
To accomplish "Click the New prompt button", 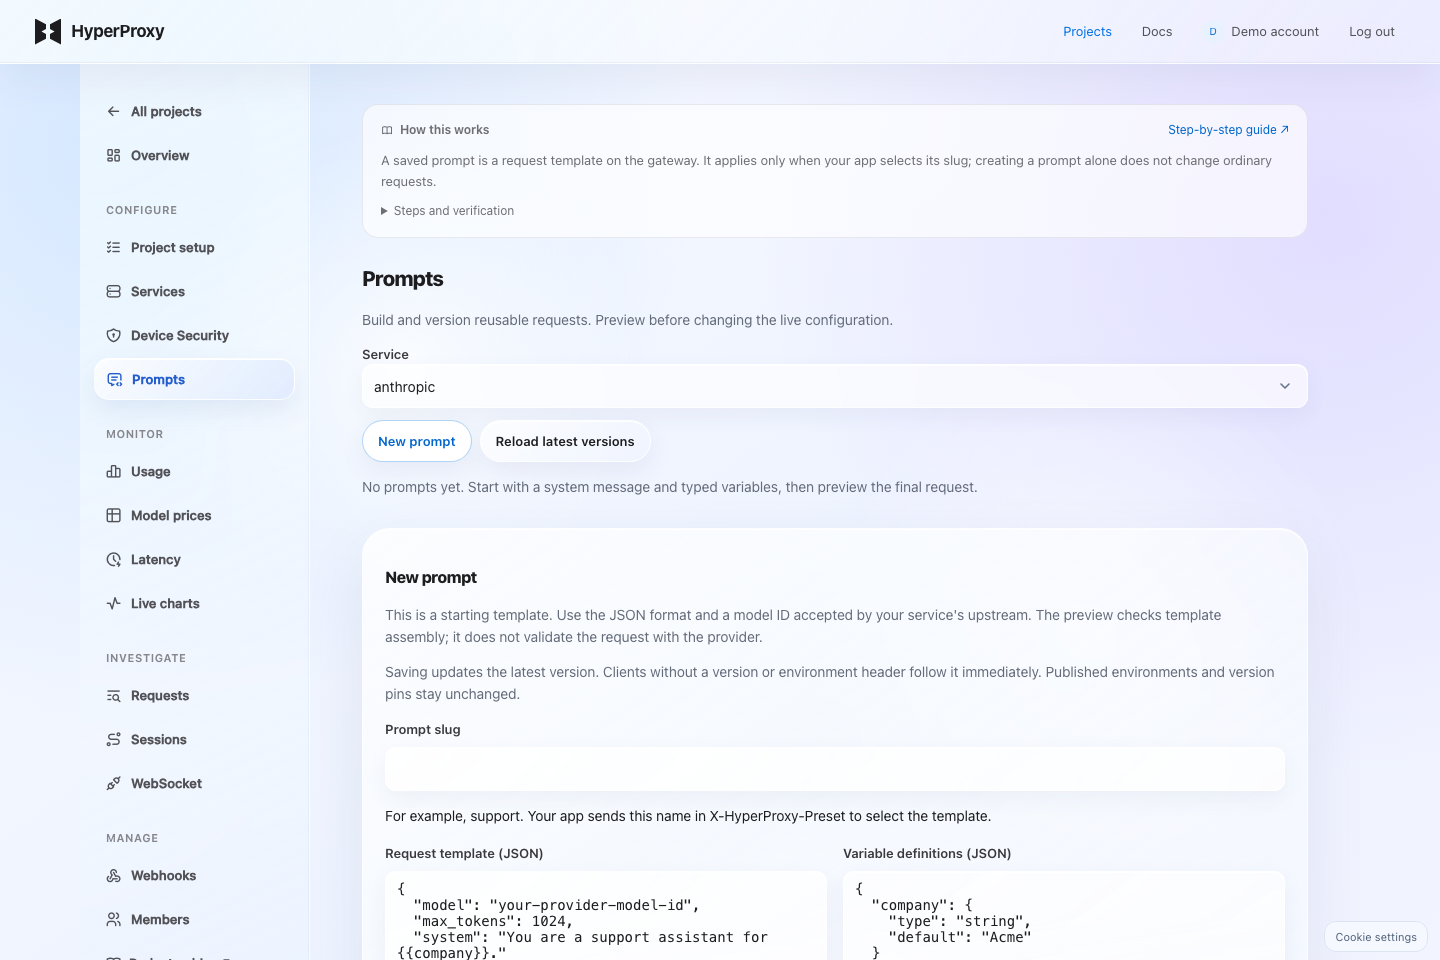I will coord(416,441).
